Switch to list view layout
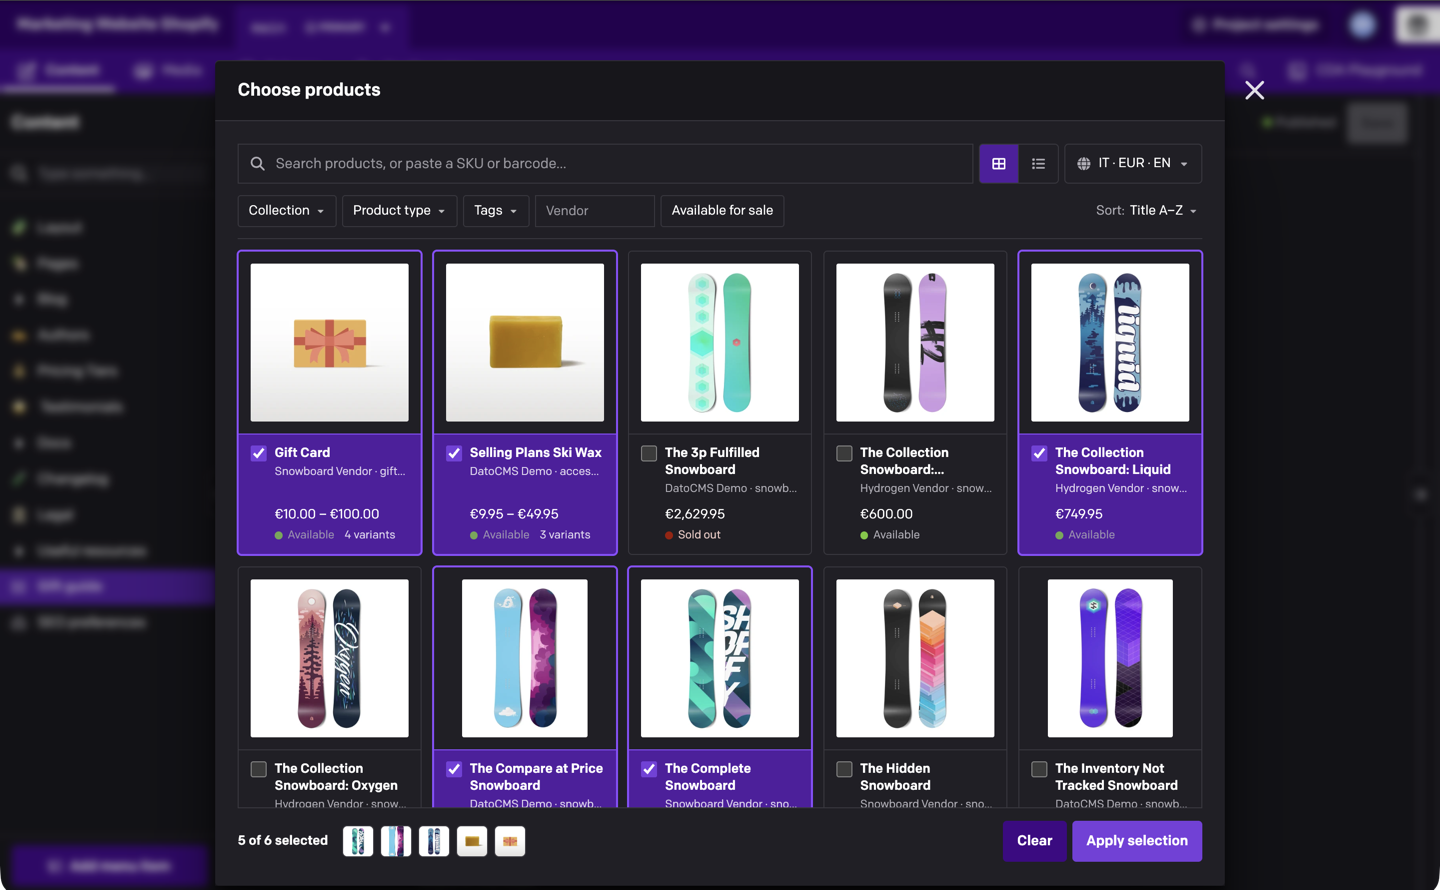Image resolution: width=1440 pixels, height=890 pixels. [x=1039, y=164]
